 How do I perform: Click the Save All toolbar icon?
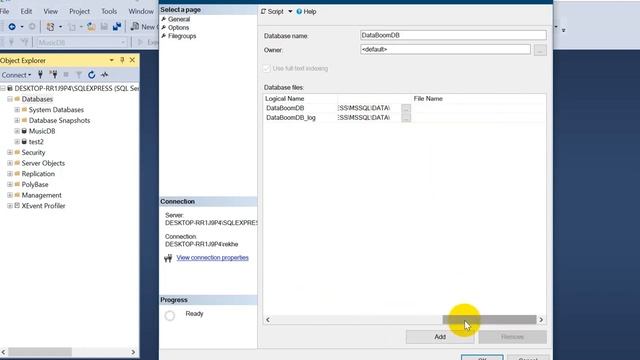tap(117, 27)
